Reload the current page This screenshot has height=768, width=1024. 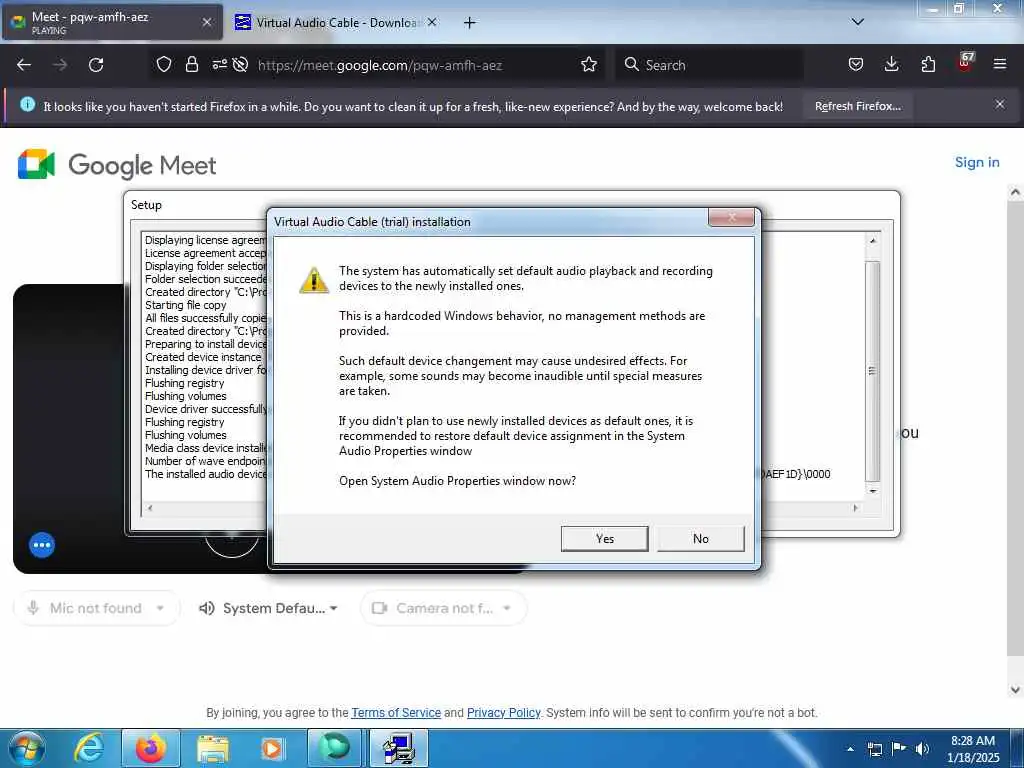coord(96,65)
